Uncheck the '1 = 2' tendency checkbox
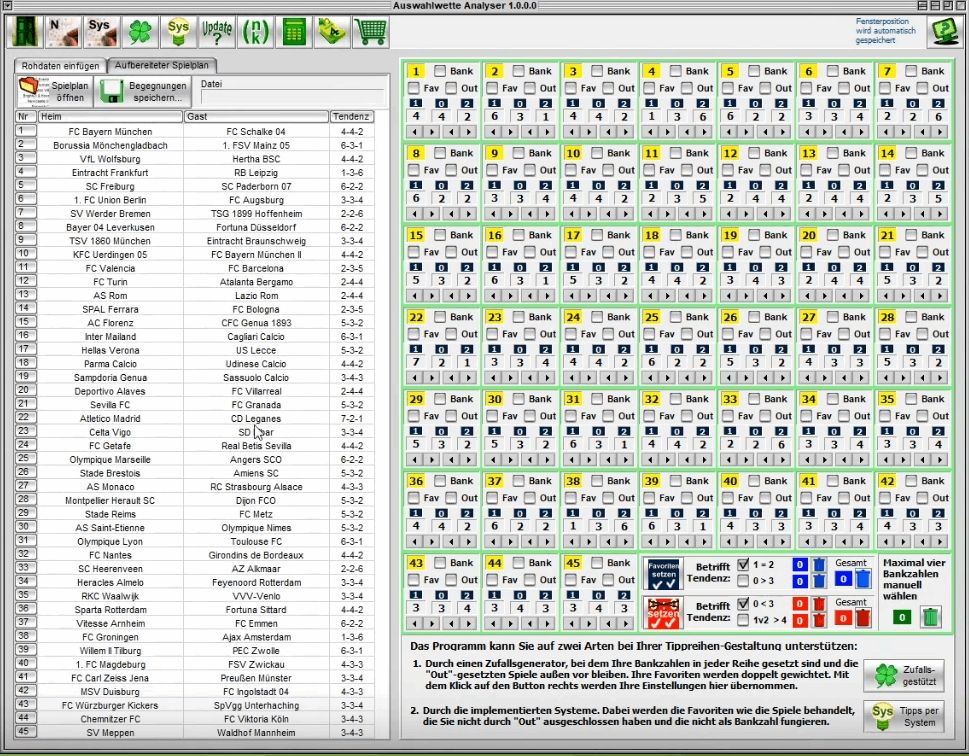The width and height of the screenshot is (969, 756). (743, 564)
